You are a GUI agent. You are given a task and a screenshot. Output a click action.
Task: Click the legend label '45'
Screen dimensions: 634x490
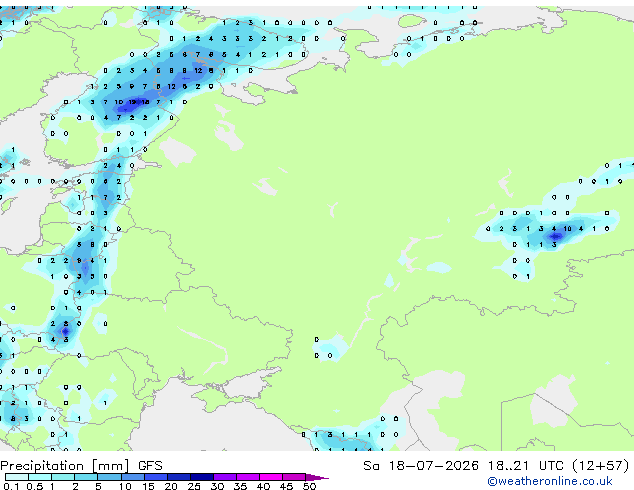pos(286,486)
